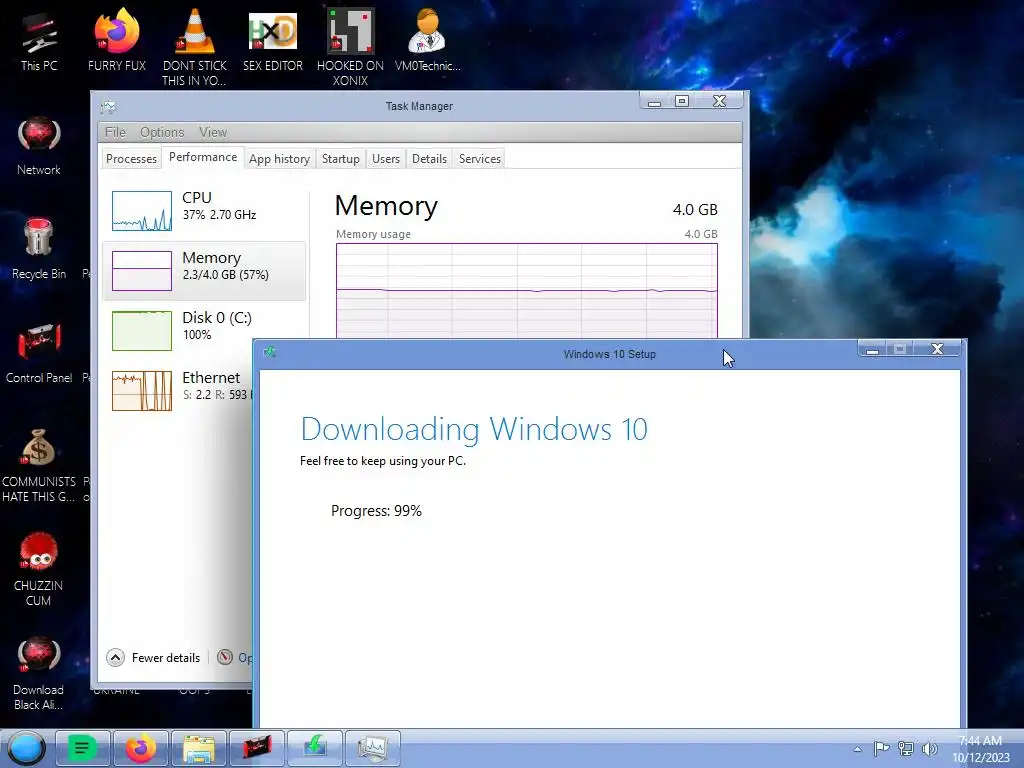Open File Explorer from the taskbar
The image size is (1024, 768).
tap(199, 748)
